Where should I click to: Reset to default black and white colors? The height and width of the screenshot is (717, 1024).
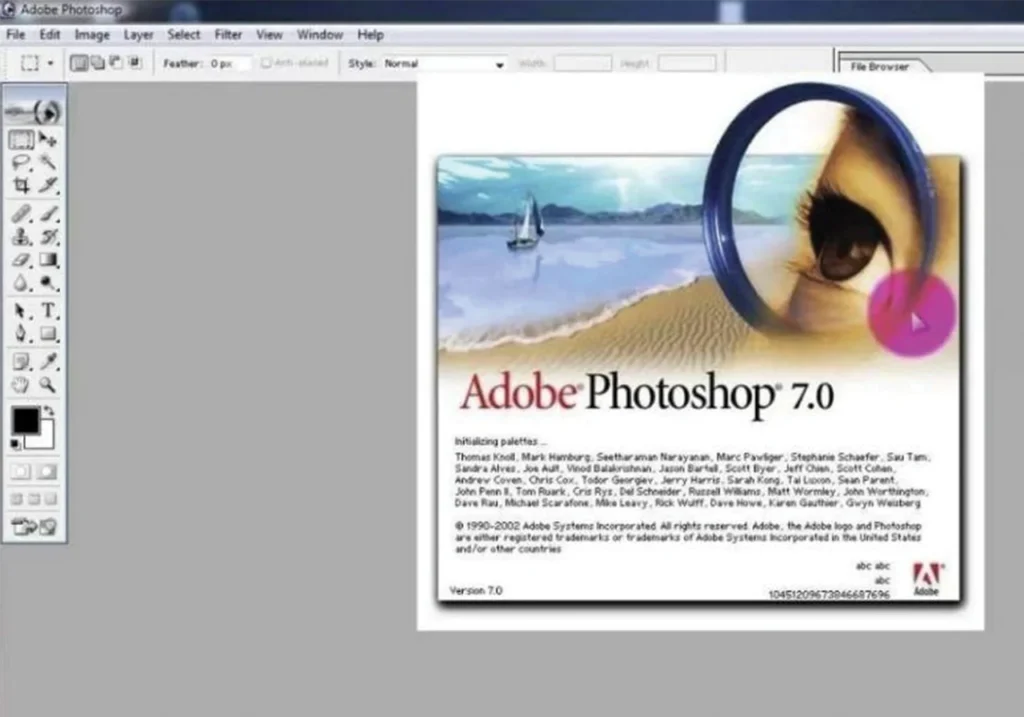click(16, 444)
